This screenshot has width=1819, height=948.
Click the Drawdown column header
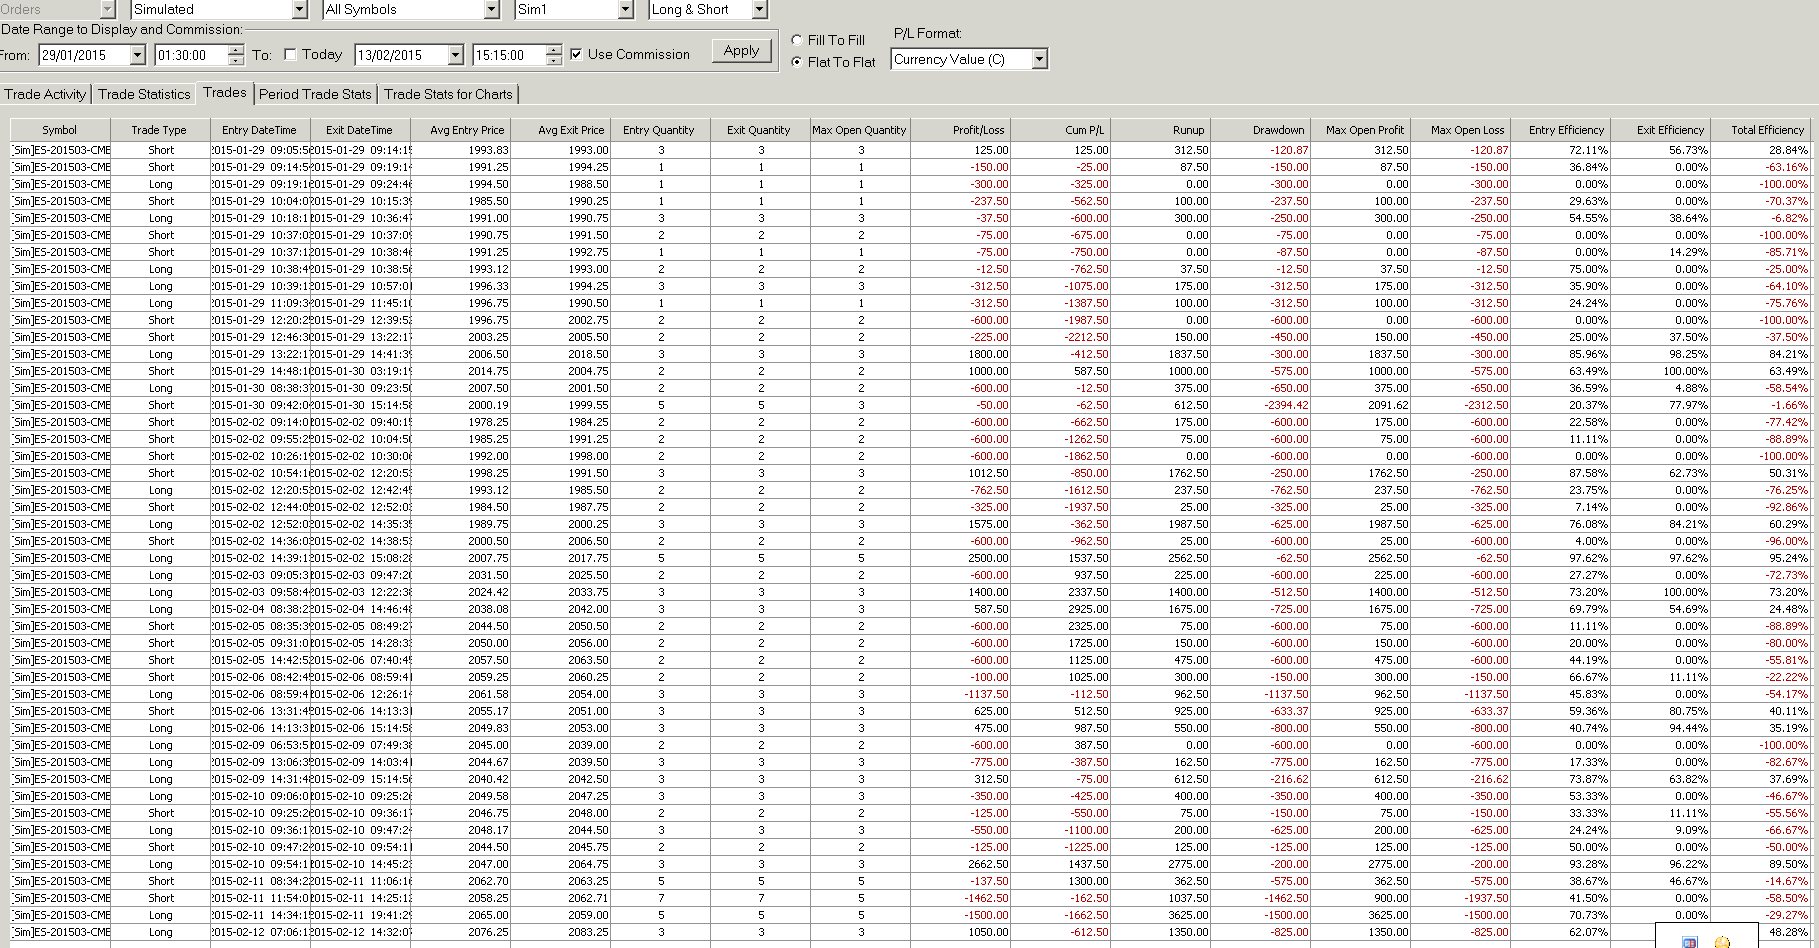tap(1260, 130)
